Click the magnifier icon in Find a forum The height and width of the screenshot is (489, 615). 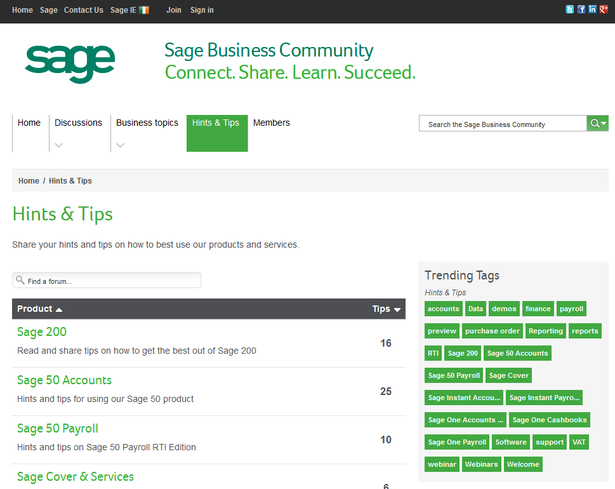[20, 280]
